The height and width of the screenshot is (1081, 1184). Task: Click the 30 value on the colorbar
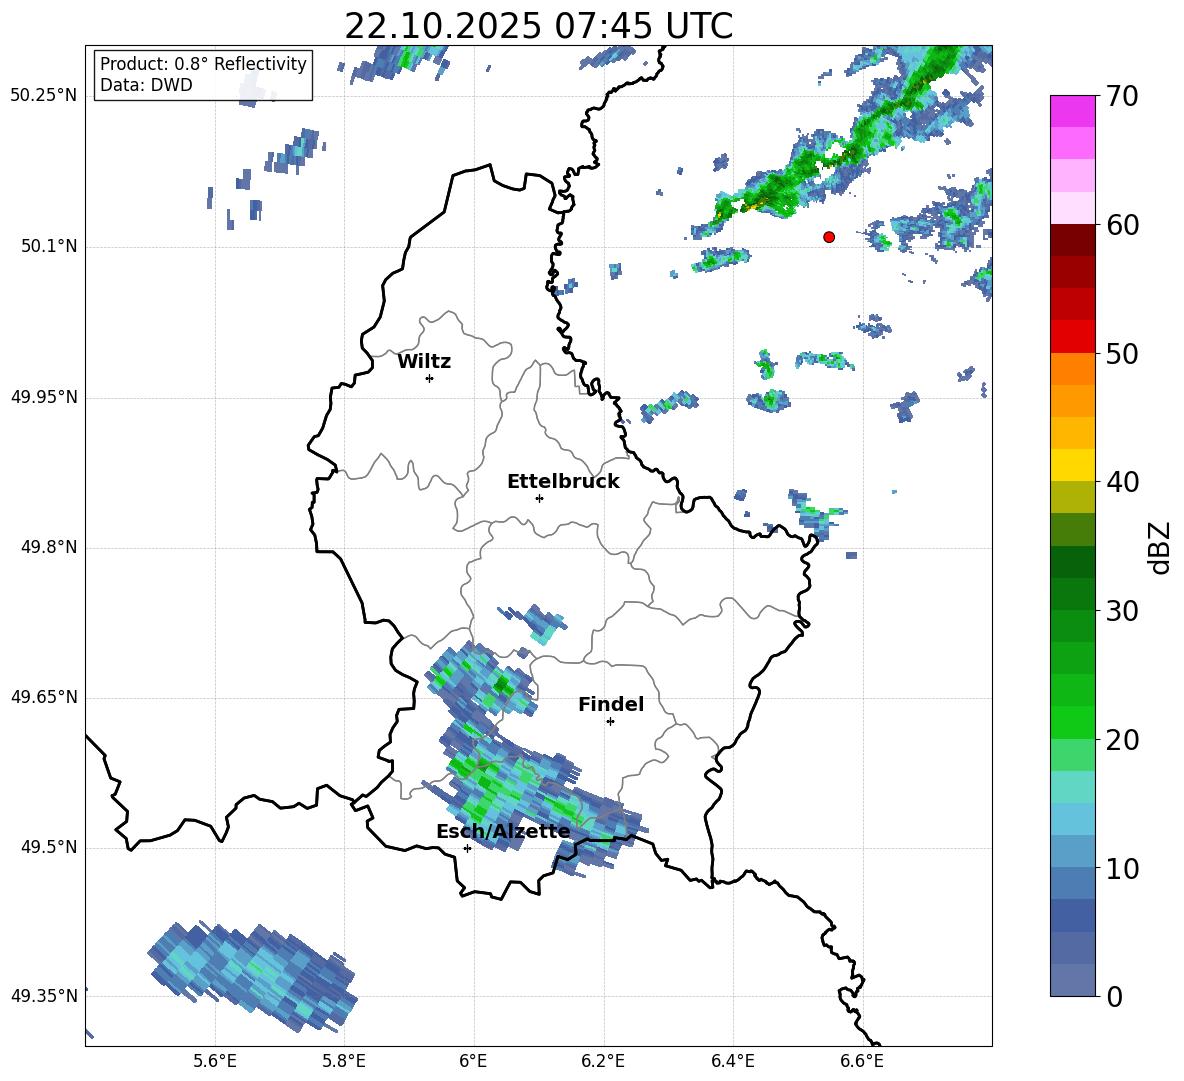(x=1122, y=611)
